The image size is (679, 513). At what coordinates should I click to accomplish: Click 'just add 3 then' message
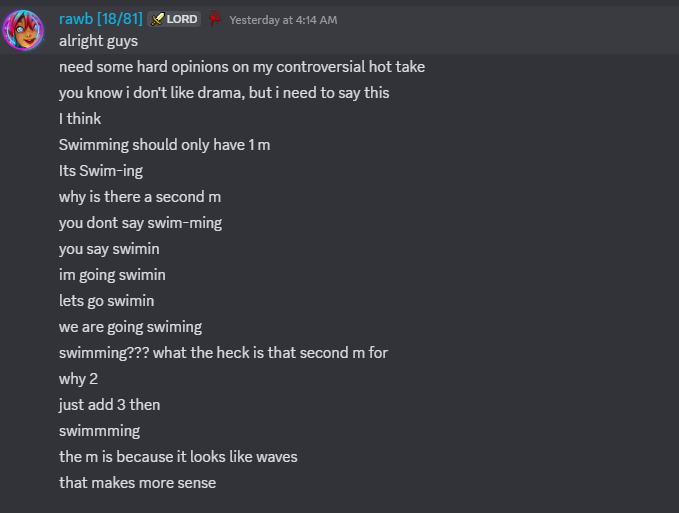click(x=110, y=405)
